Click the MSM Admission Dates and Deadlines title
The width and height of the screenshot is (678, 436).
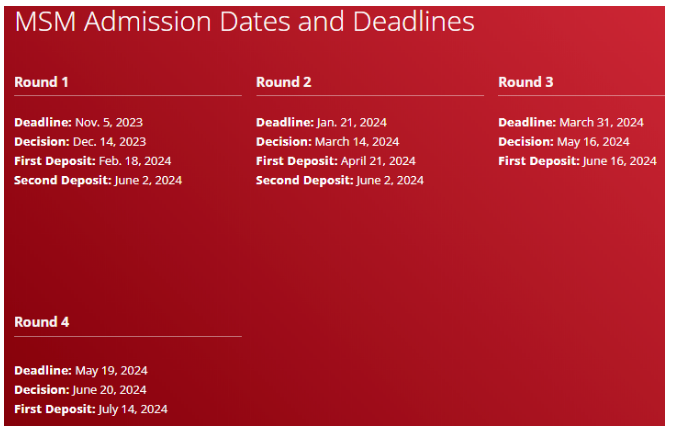[x=244, y=22]
